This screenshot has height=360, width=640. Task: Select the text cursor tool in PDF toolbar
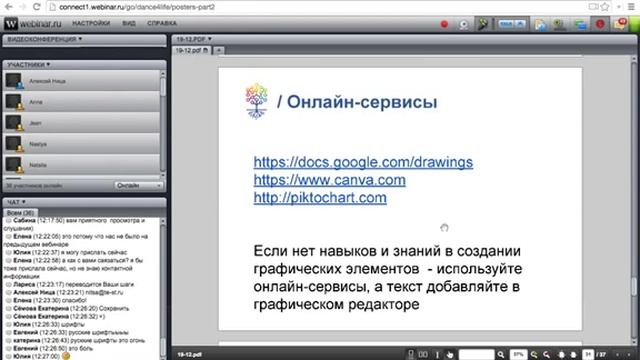(x=437, y=355)
